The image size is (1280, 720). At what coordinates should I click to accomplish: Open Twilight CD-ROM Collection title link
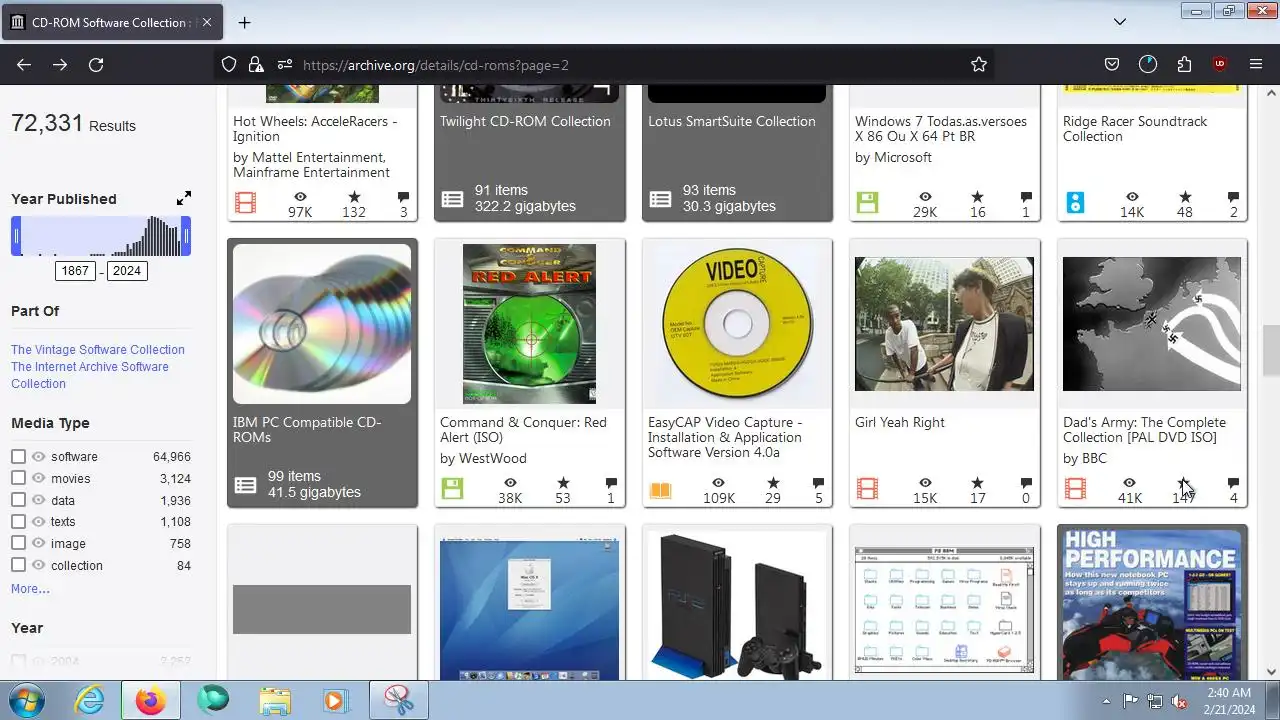[x=525, y=121]
